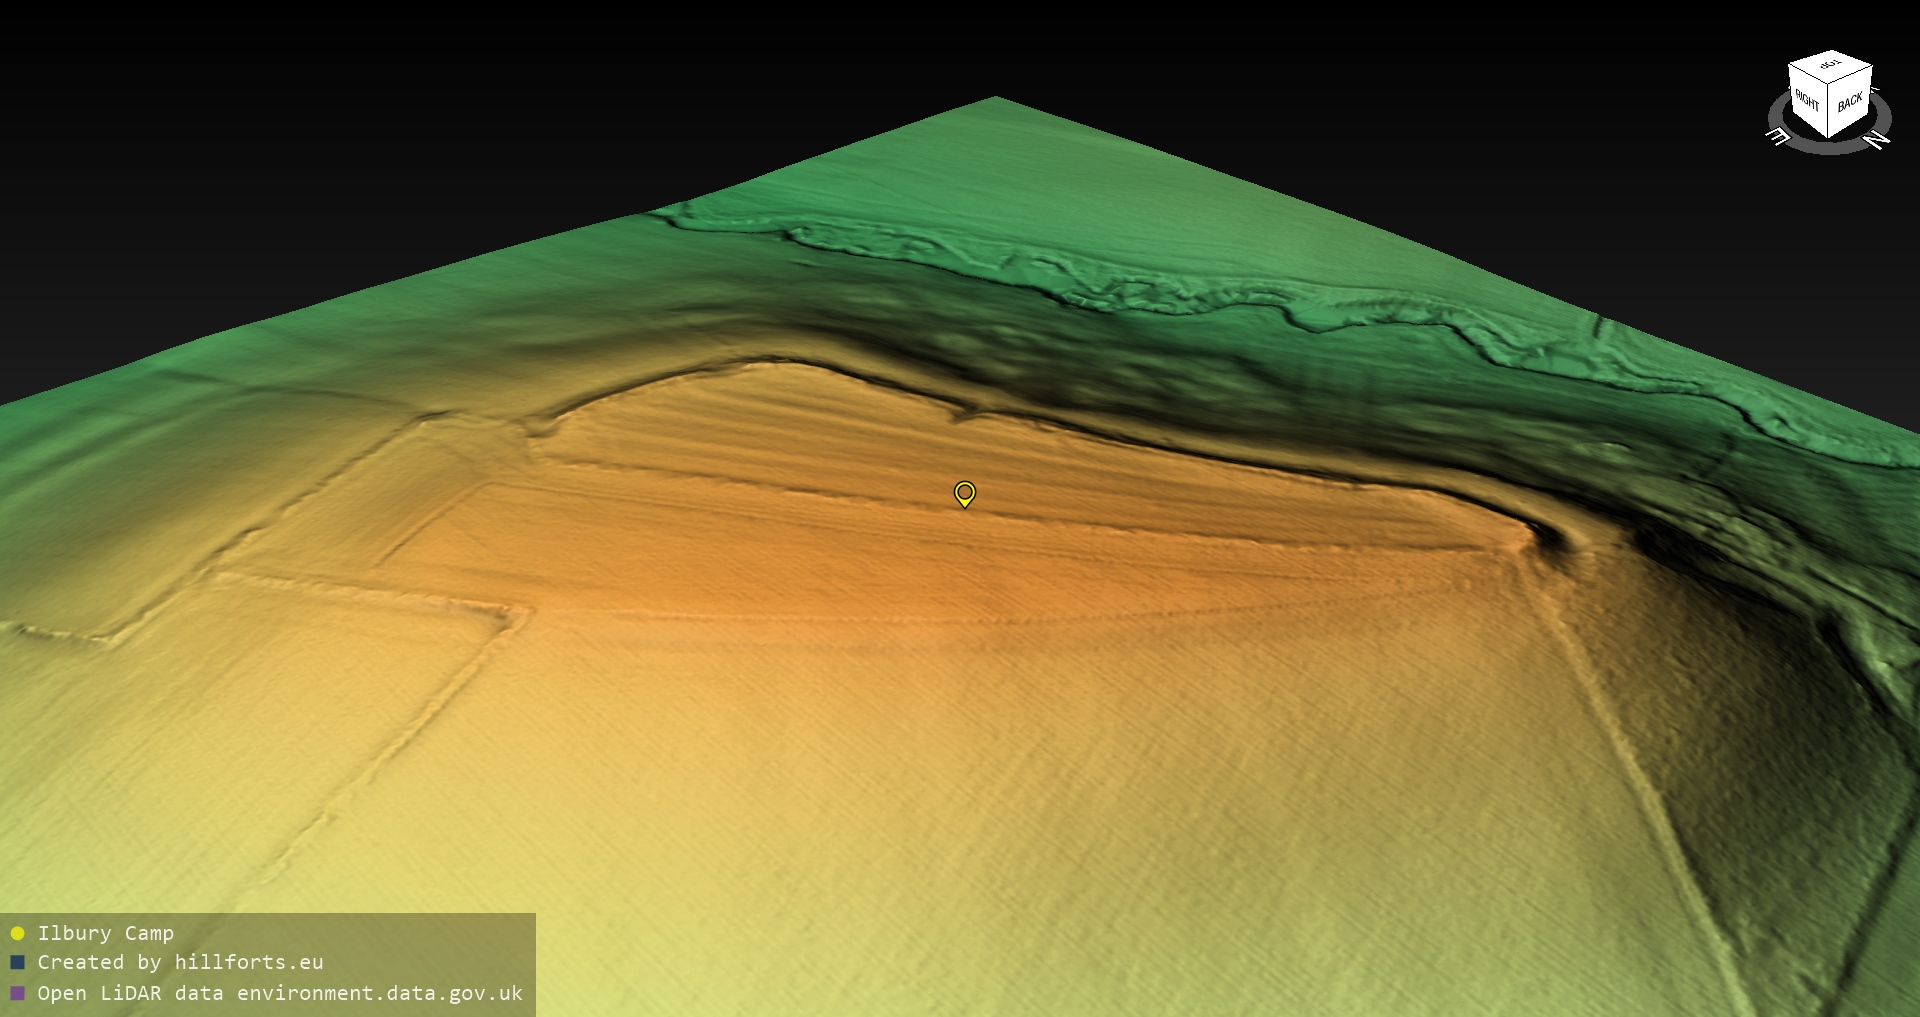Click the dark blue square legend swatch
This screenshot has width=1920, height=1017.
pyautogui.click(x=17, y=963)
